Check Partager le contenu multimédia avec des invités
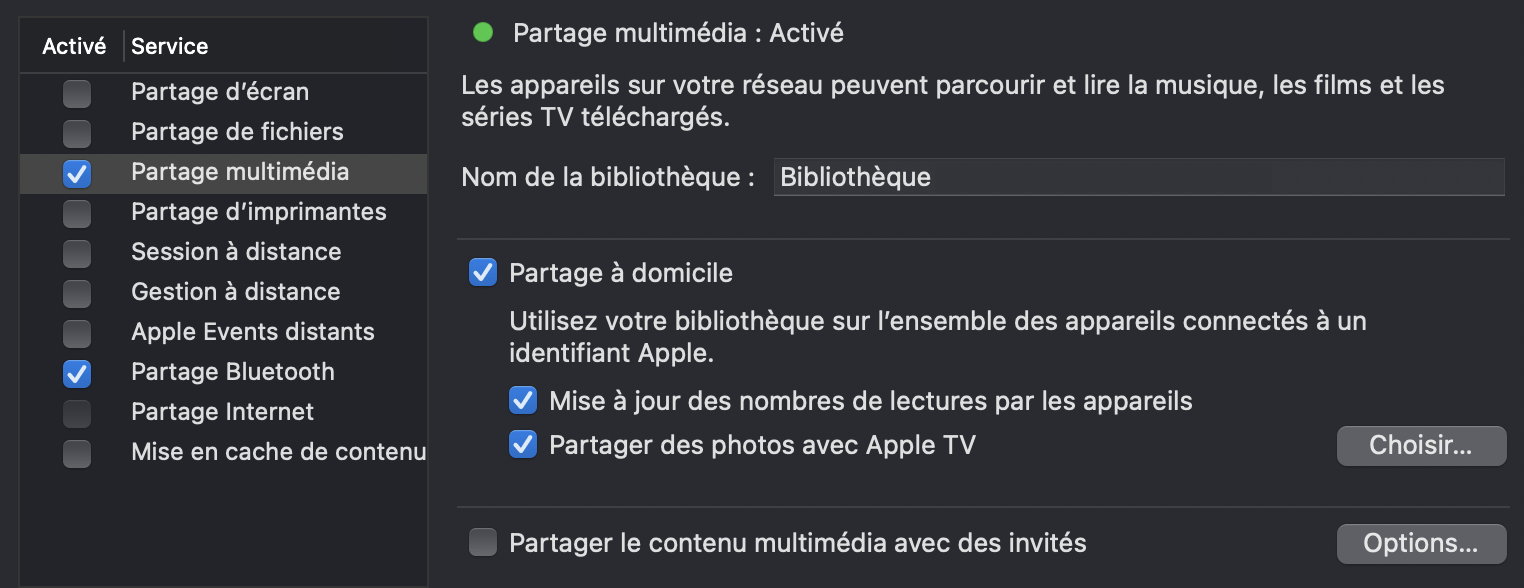The image size is (1524, 588). [483, 544]
